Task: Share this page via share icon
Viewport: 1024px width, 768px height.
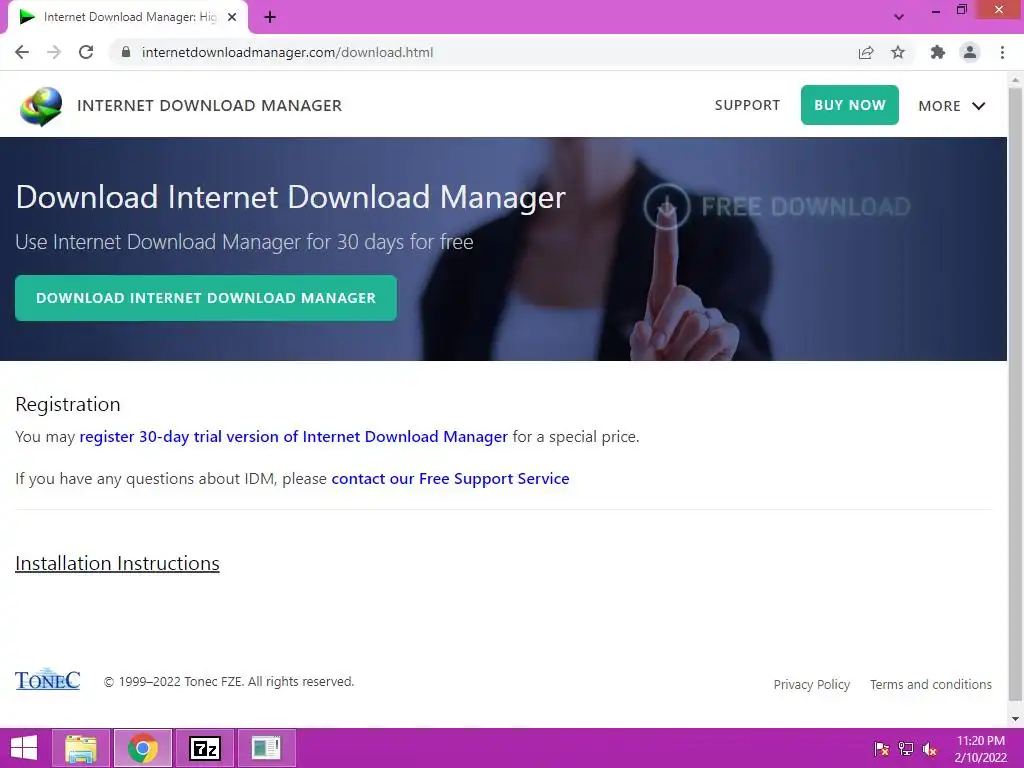Action: [x=866, y=52]
